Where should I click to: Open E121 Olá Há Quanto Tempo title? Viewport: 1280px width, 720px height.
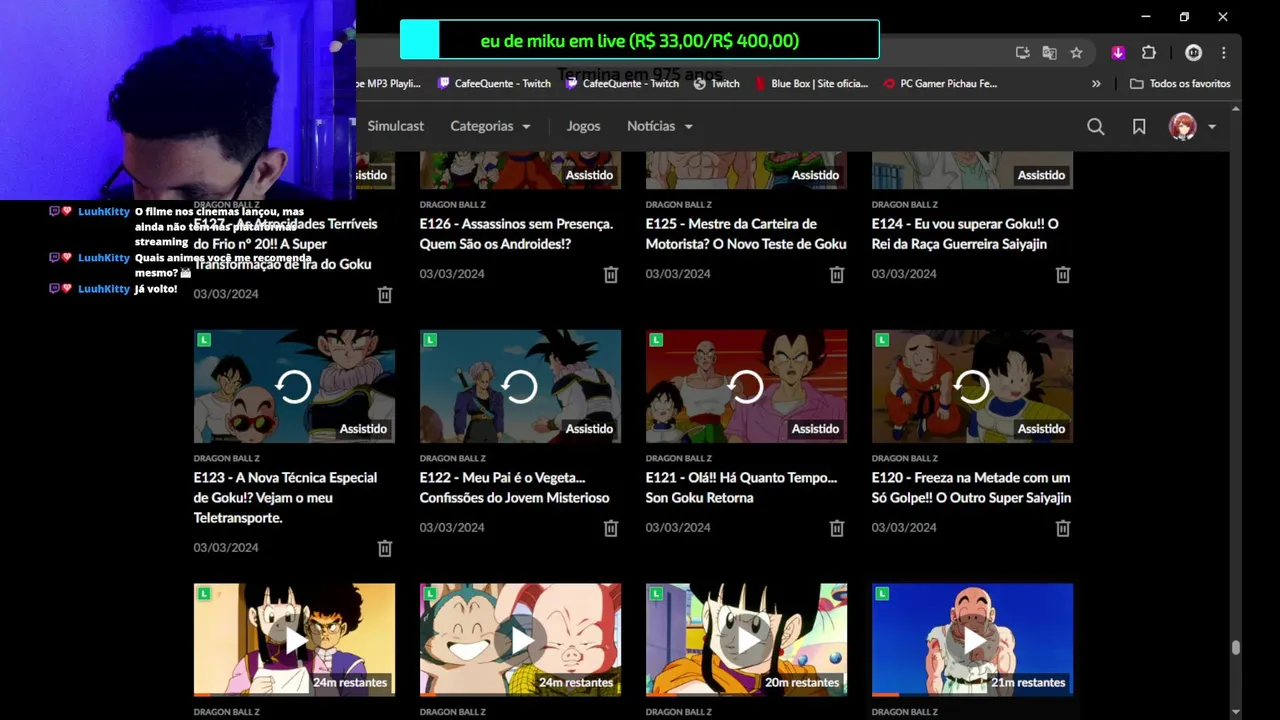point(741,488)
